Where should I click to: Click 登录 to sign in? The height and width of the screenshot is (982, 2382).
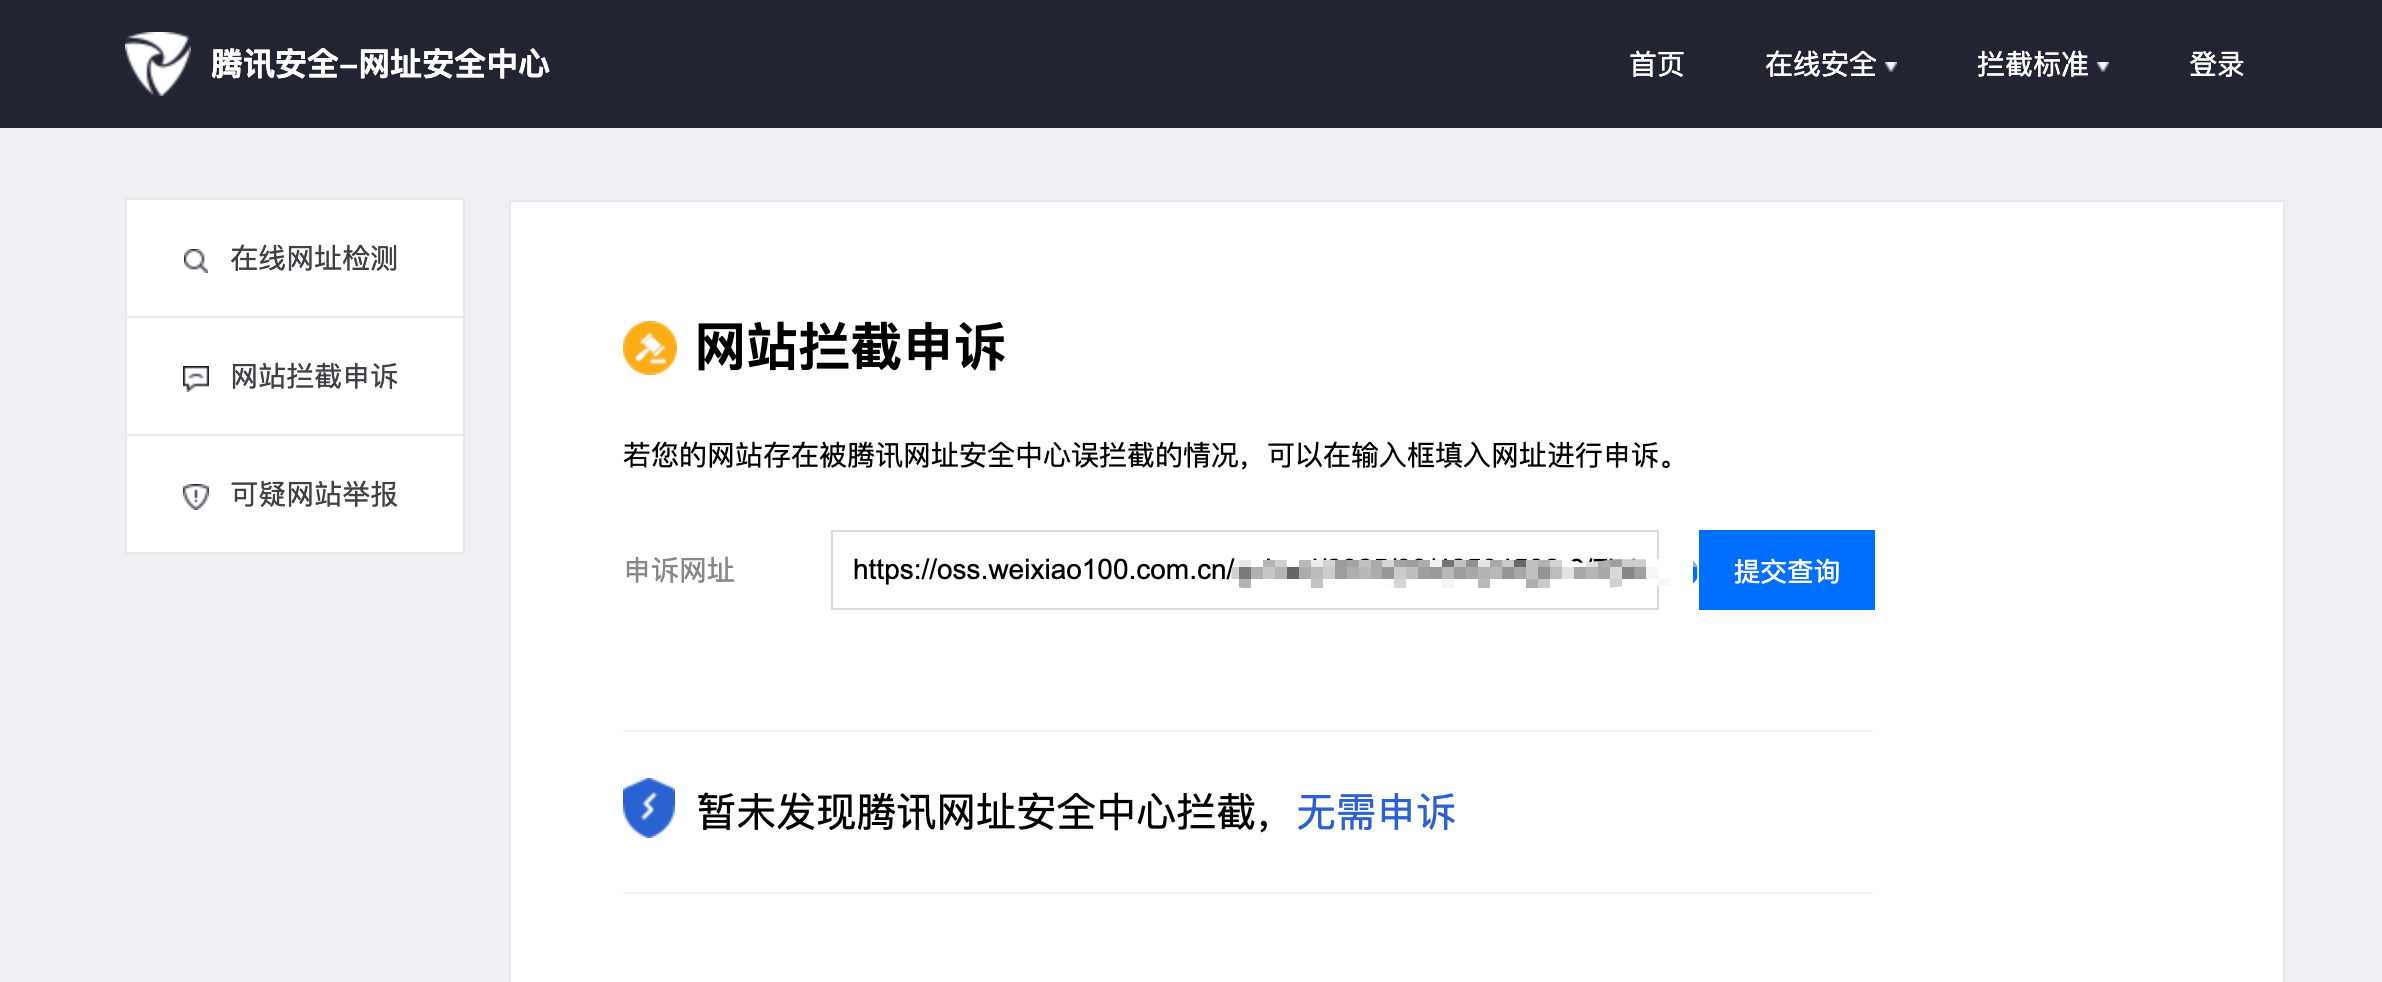[x=2216, y=64]
